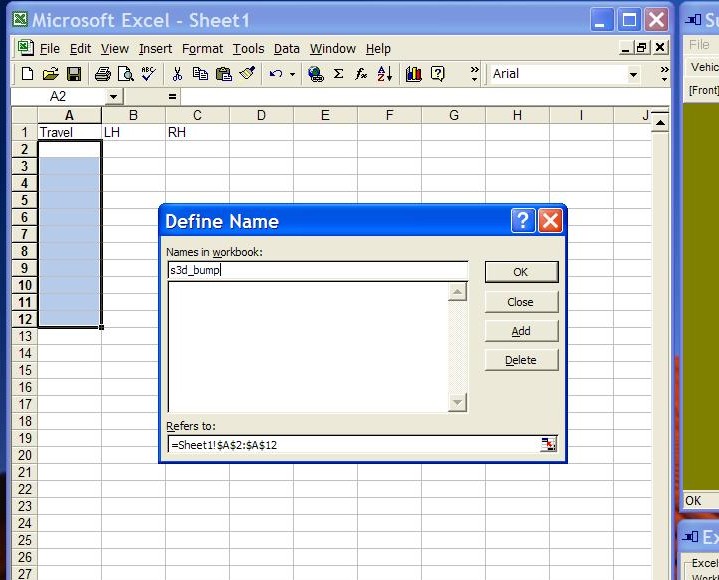Open the Arial font dropdown
This screenshot has height=580, width=719.
coord(633,74)
